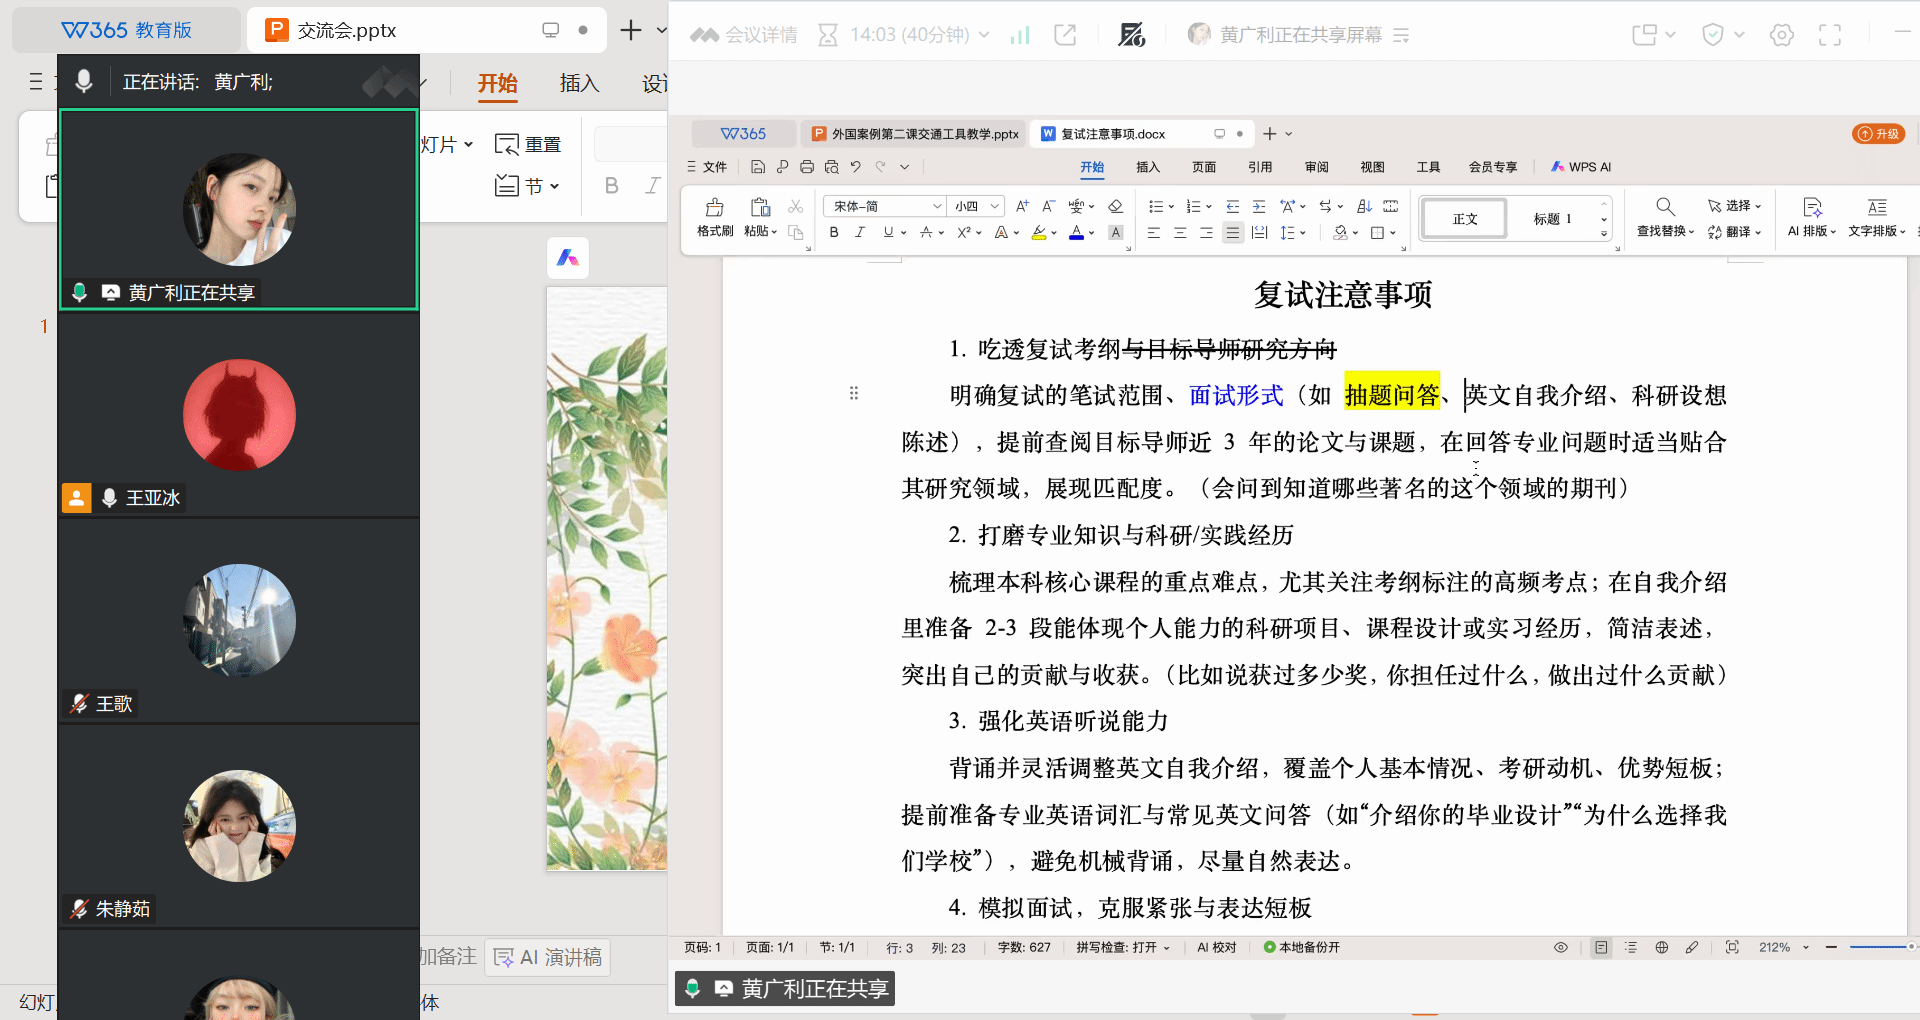Open meeting settings gear icon
The image size is (1920, 1020).
click(1781, 35)
